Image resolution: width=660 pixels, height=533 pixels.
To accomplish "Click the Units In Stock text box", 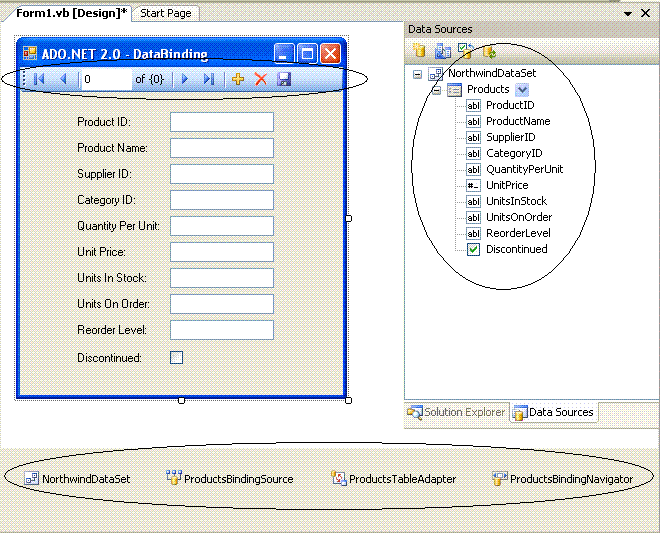I will pyautogui.click(x=222, y=278).
